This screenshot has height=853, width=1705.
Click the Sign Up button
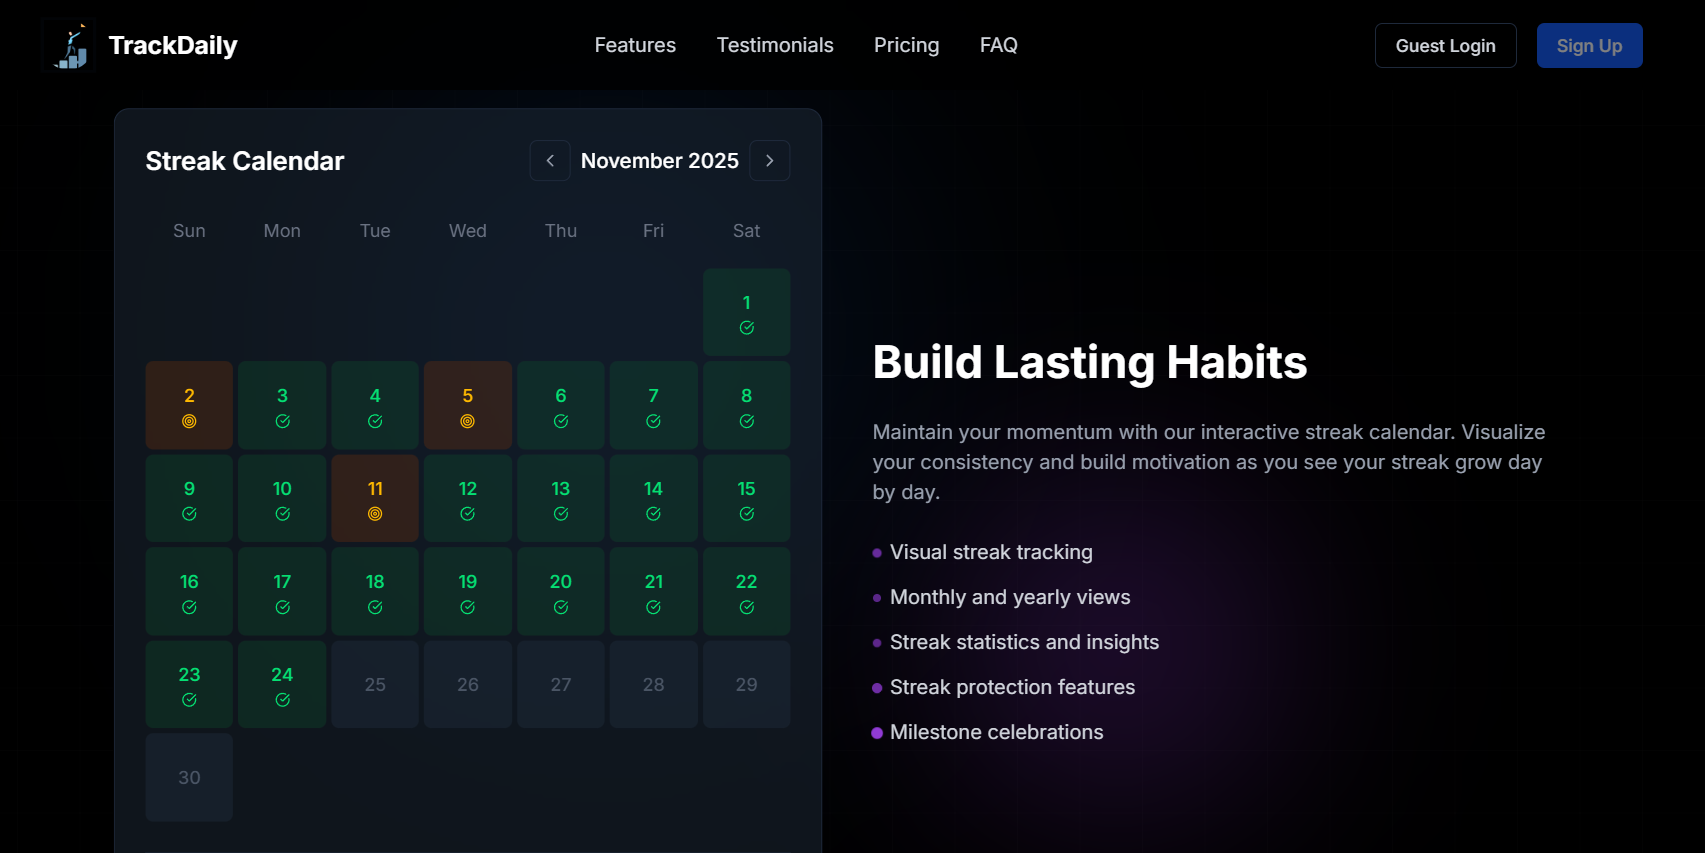pos(1589,45)
